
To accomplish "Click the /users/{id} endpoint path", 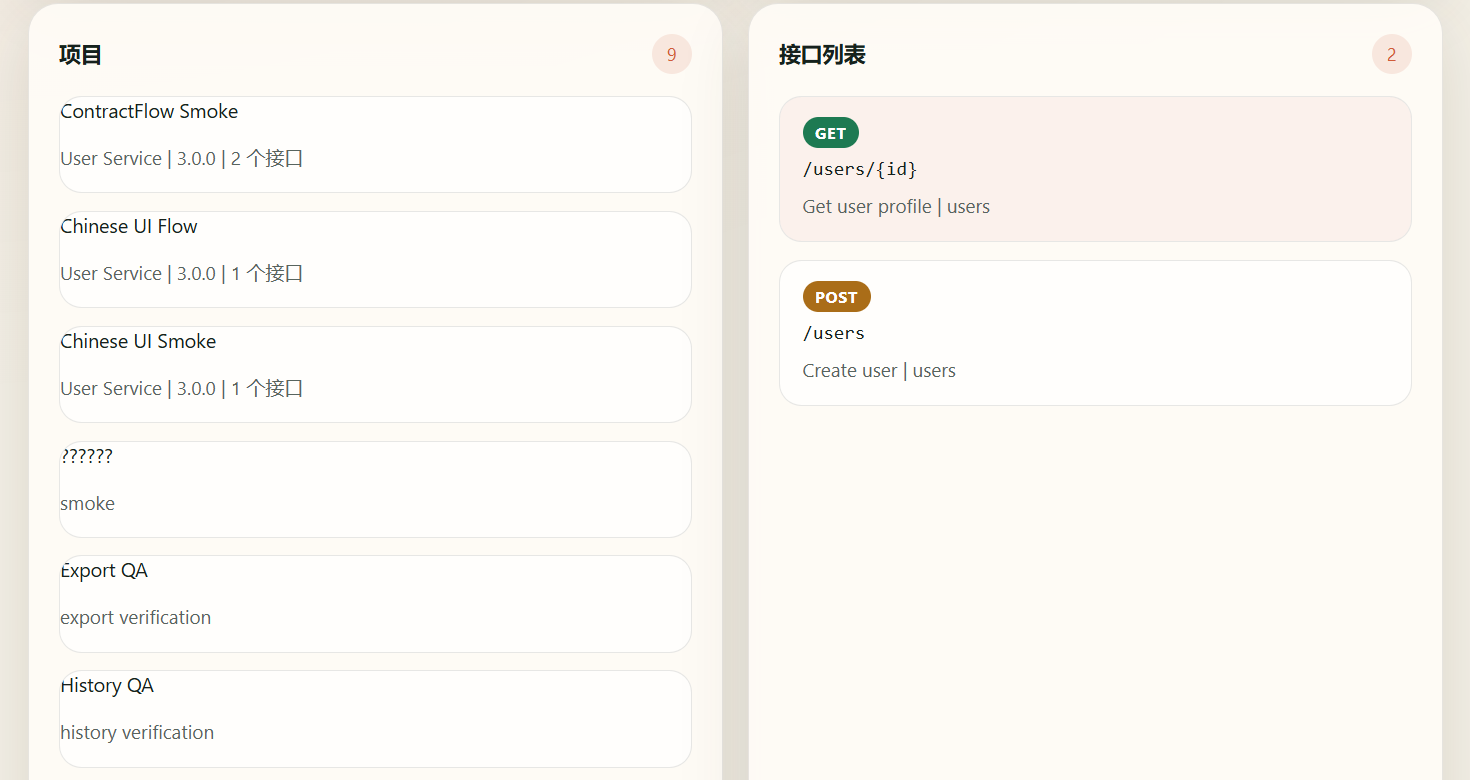I will click(860, 169).
